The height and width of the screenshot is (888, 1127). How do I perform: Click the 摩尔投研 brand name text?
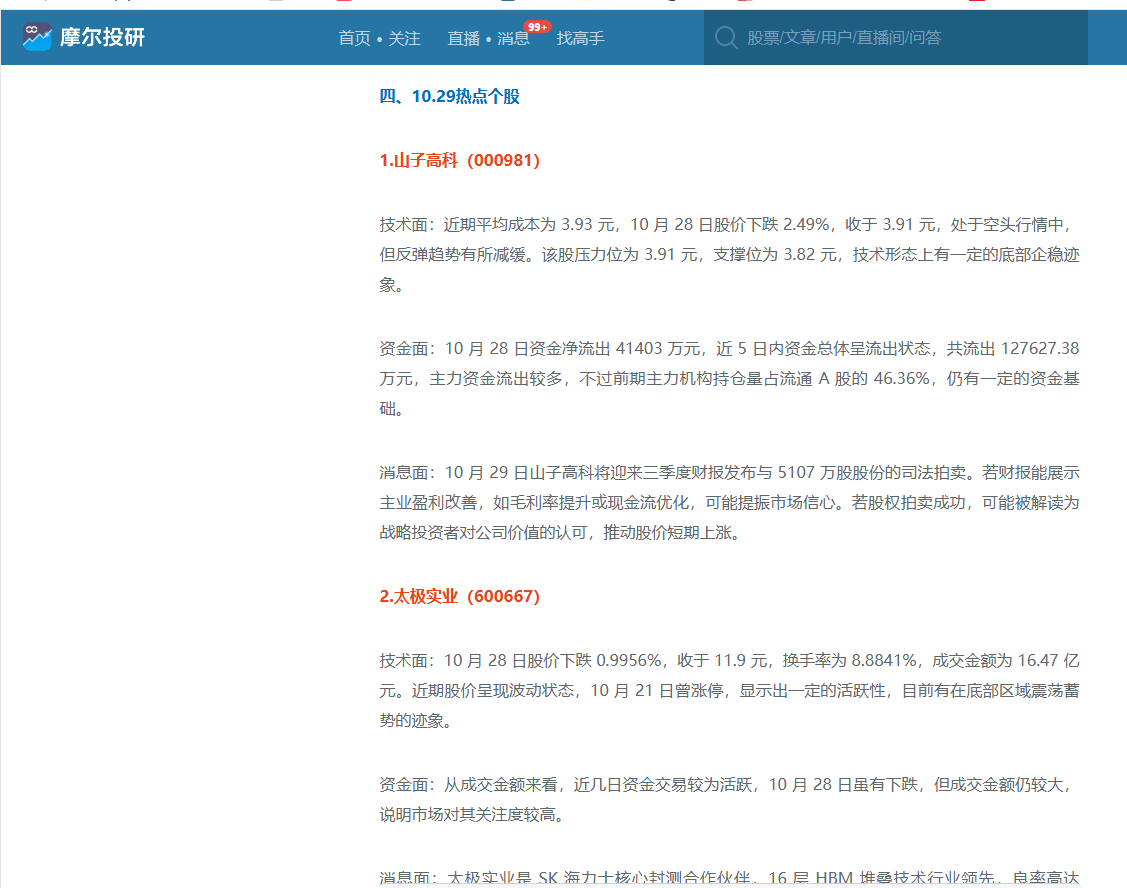(102, 38)
